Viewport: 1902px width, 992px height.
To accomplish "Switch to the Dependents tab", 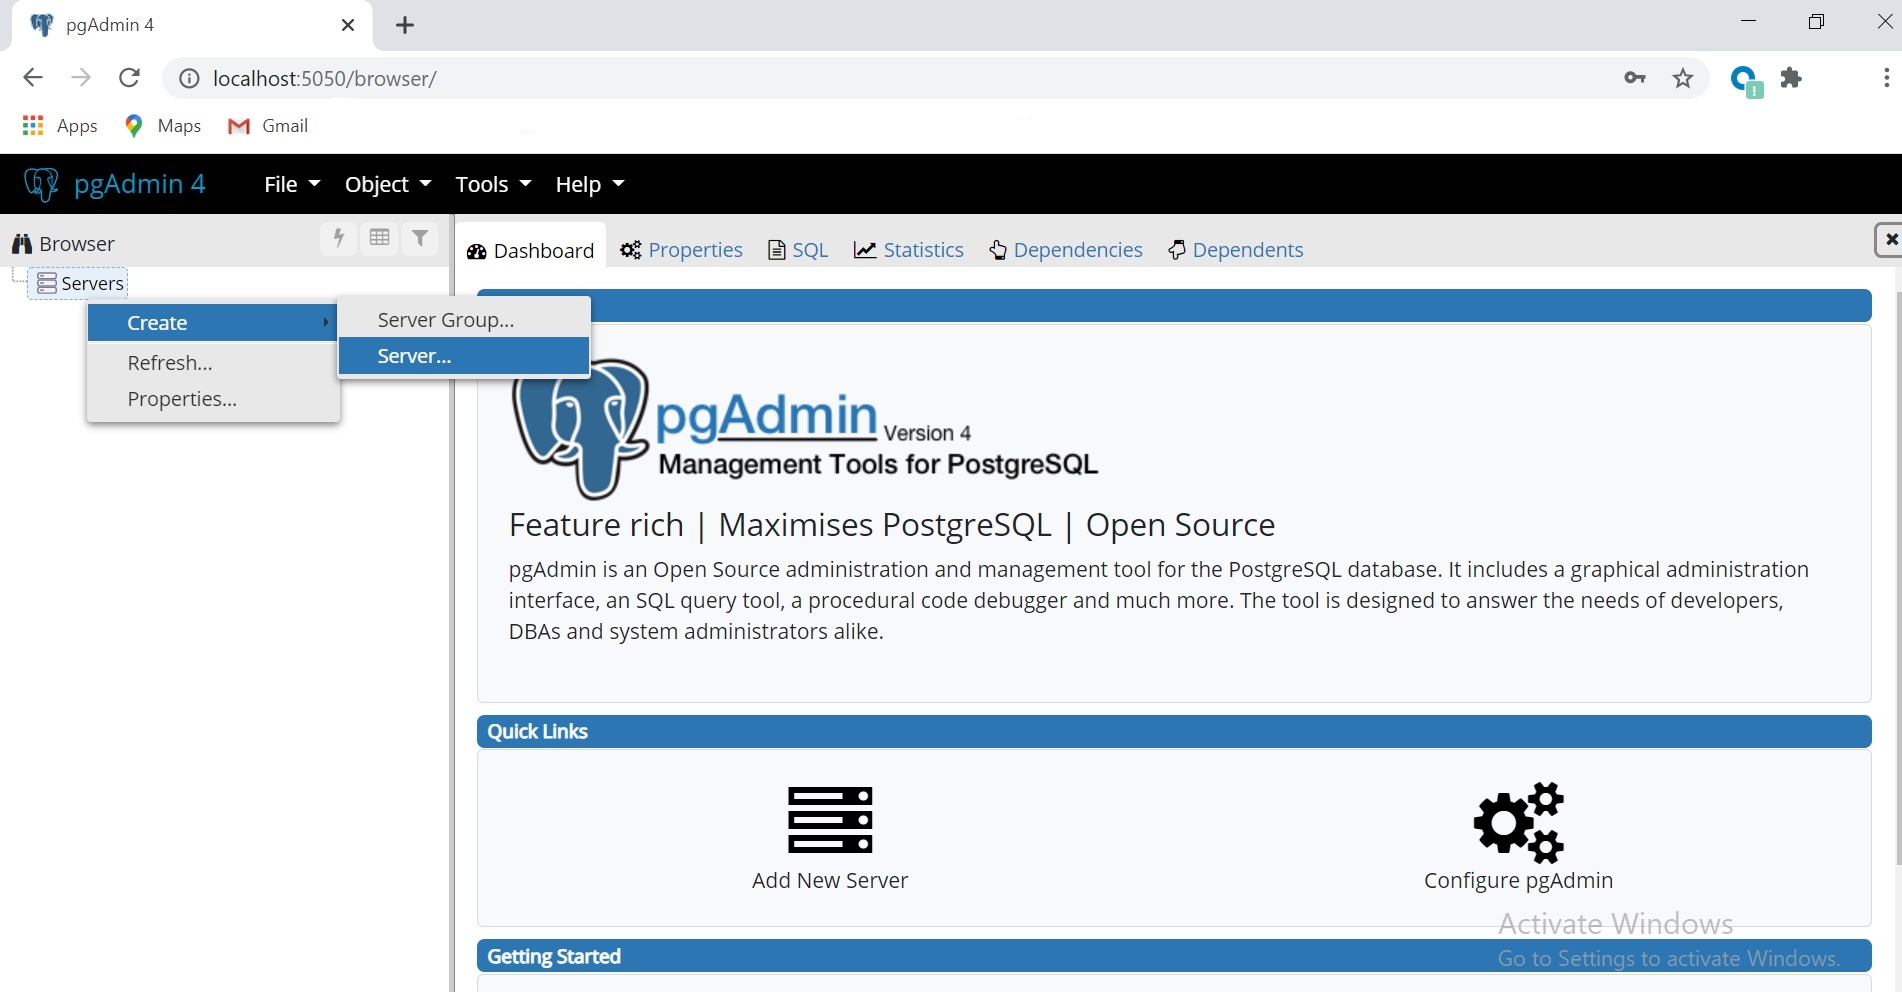I will [x=1236, y=250].
